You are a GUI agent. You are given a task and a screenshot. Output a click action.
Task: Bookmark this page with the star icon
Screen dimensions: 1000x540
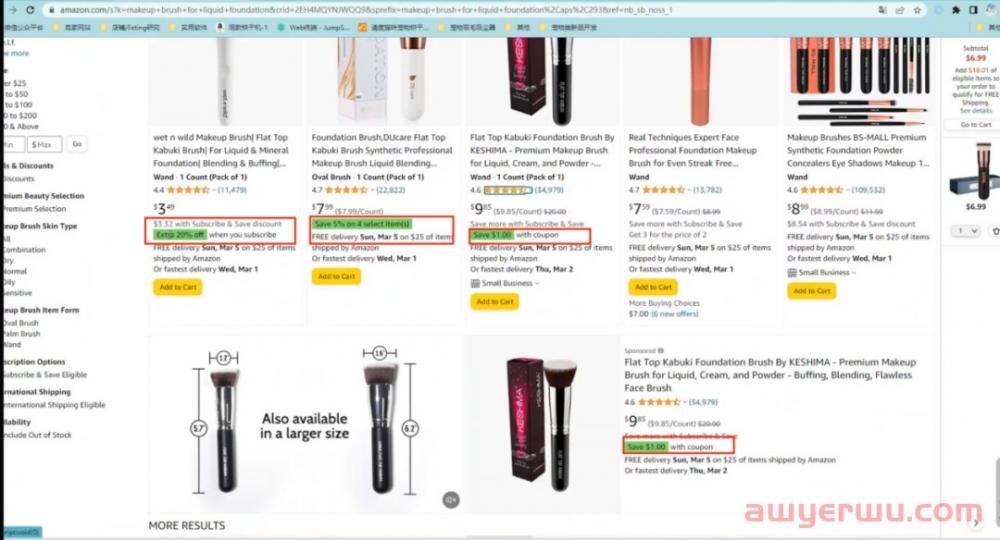pyautogui.click(x=917, y=10)
